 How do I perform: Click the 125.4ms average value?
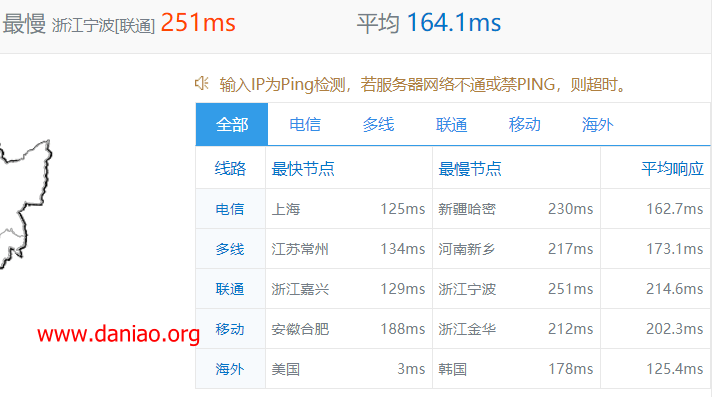675,369
